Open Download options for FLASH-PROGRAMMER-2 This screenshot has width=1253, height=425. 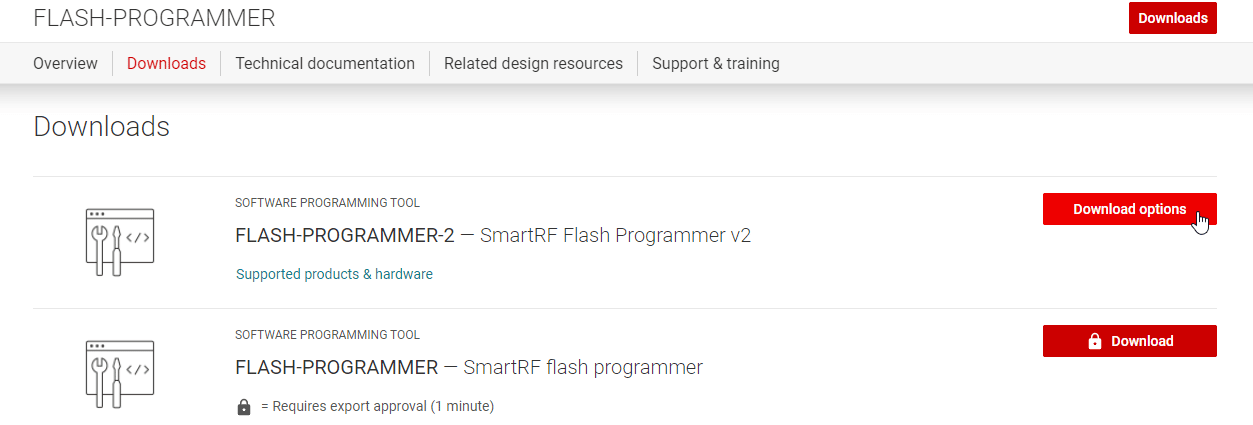pyautogui.click(x=1129, y=209)
